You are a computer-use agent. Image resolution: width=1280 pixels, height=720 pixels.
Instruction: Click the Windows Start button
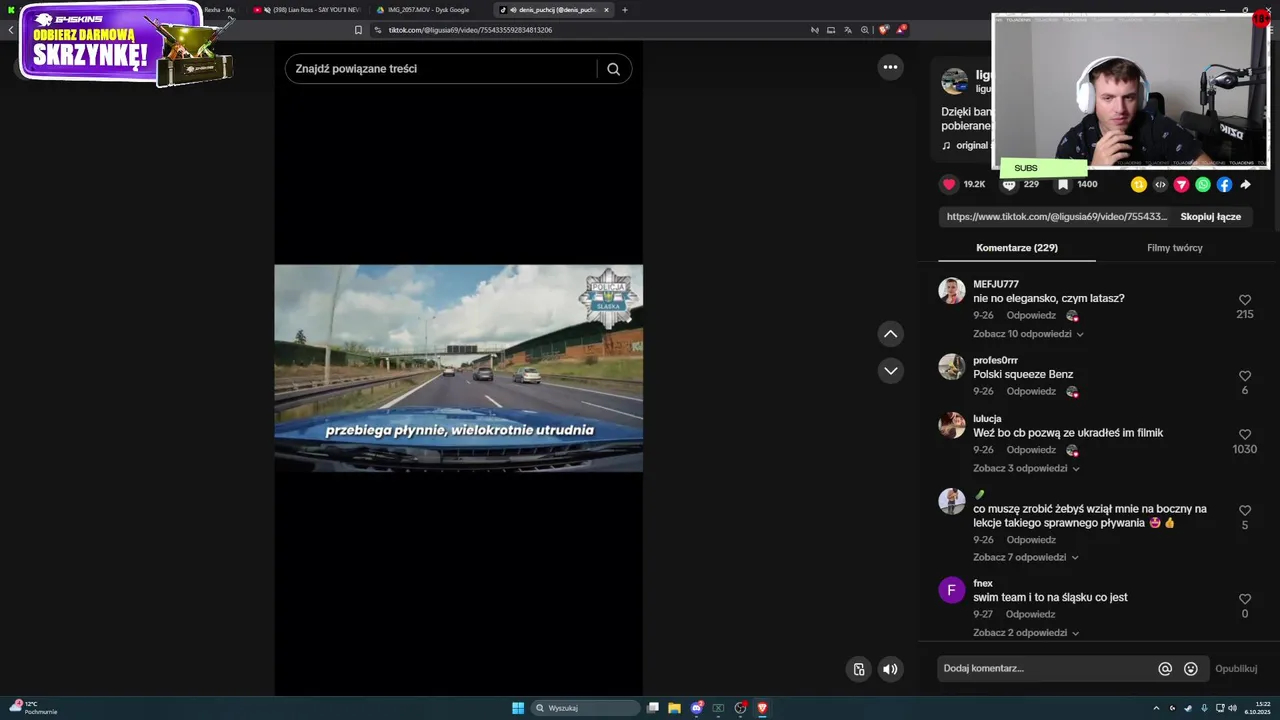click(518, 708)
